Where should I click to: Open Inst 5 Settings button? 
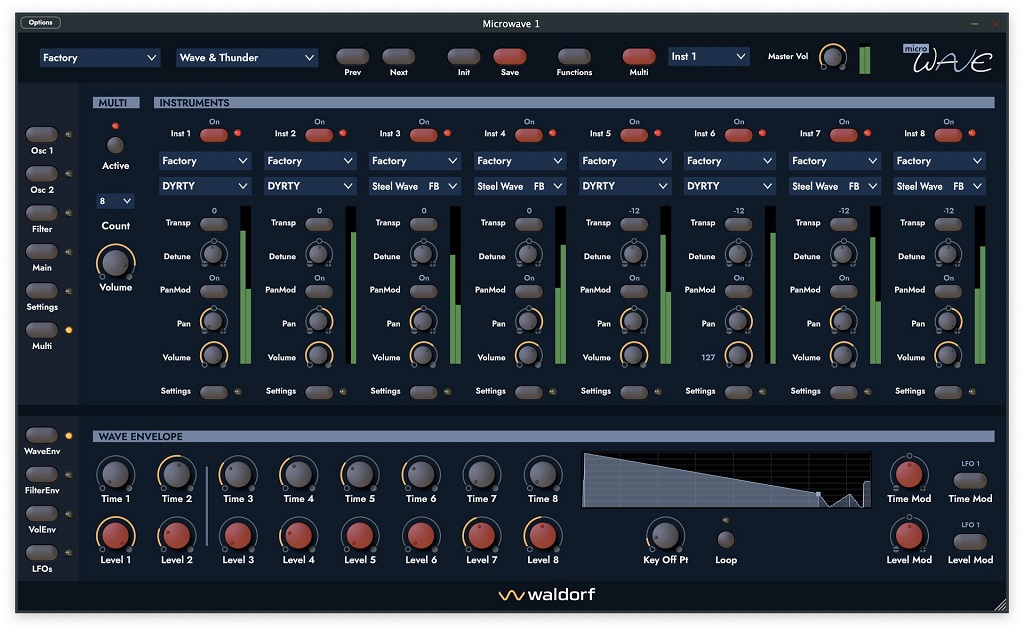tap(633, 392)
